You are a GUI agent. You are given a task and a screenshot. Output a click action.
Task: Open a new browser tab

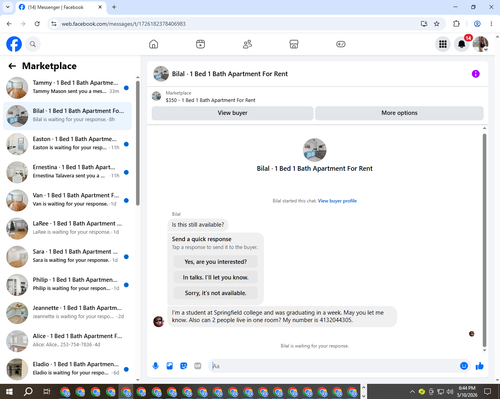click(114, 7)
